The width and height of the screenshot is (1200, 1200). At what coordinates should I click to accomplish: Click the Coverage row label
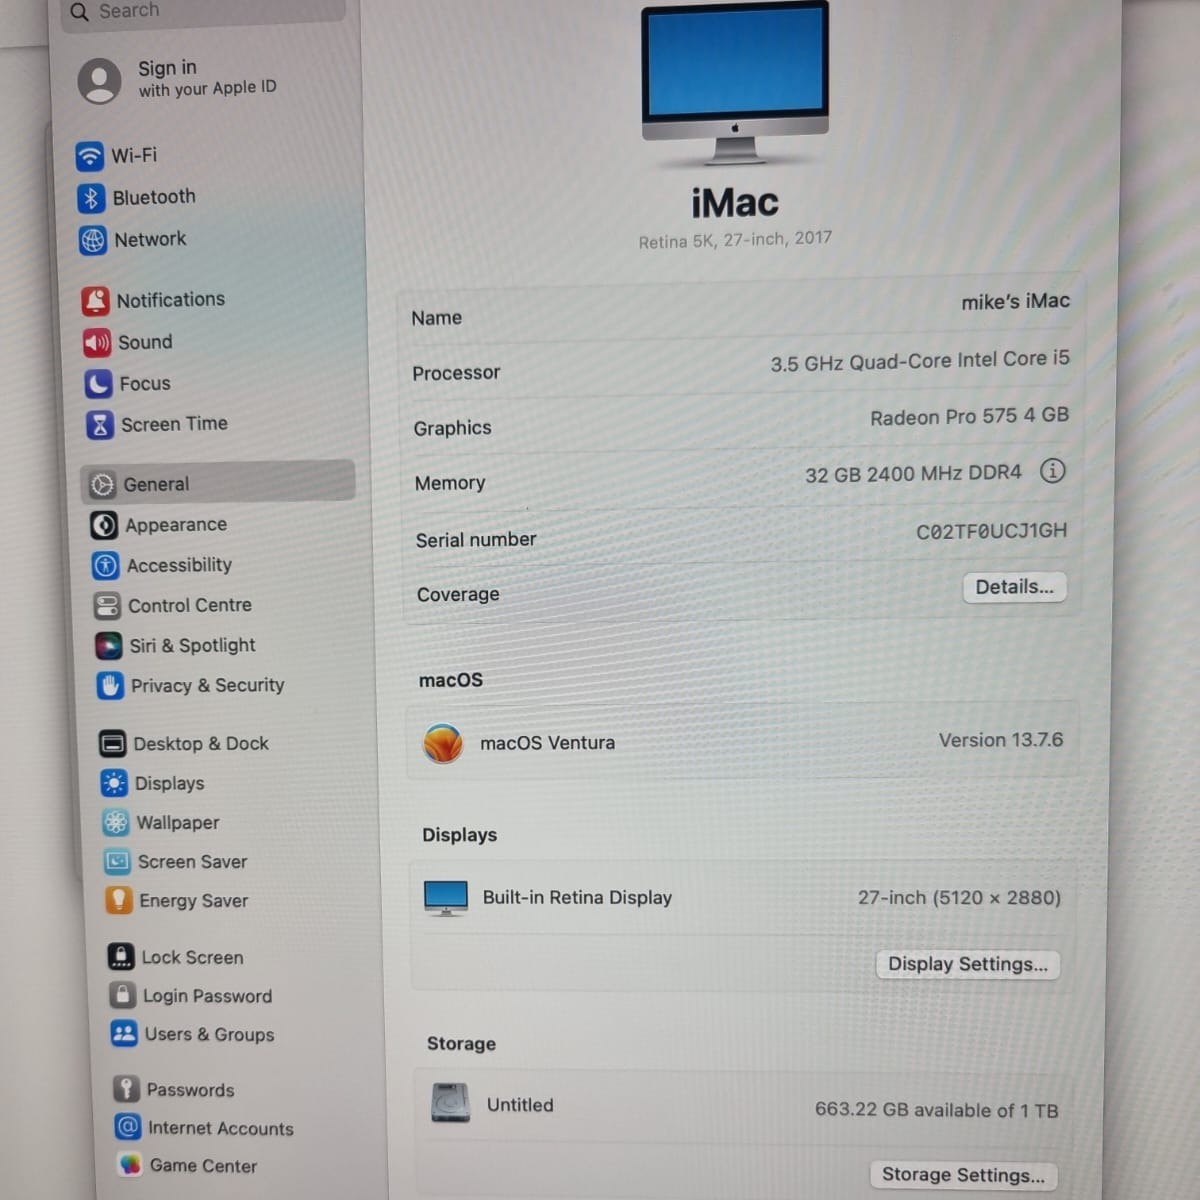[x=458, y=595]
